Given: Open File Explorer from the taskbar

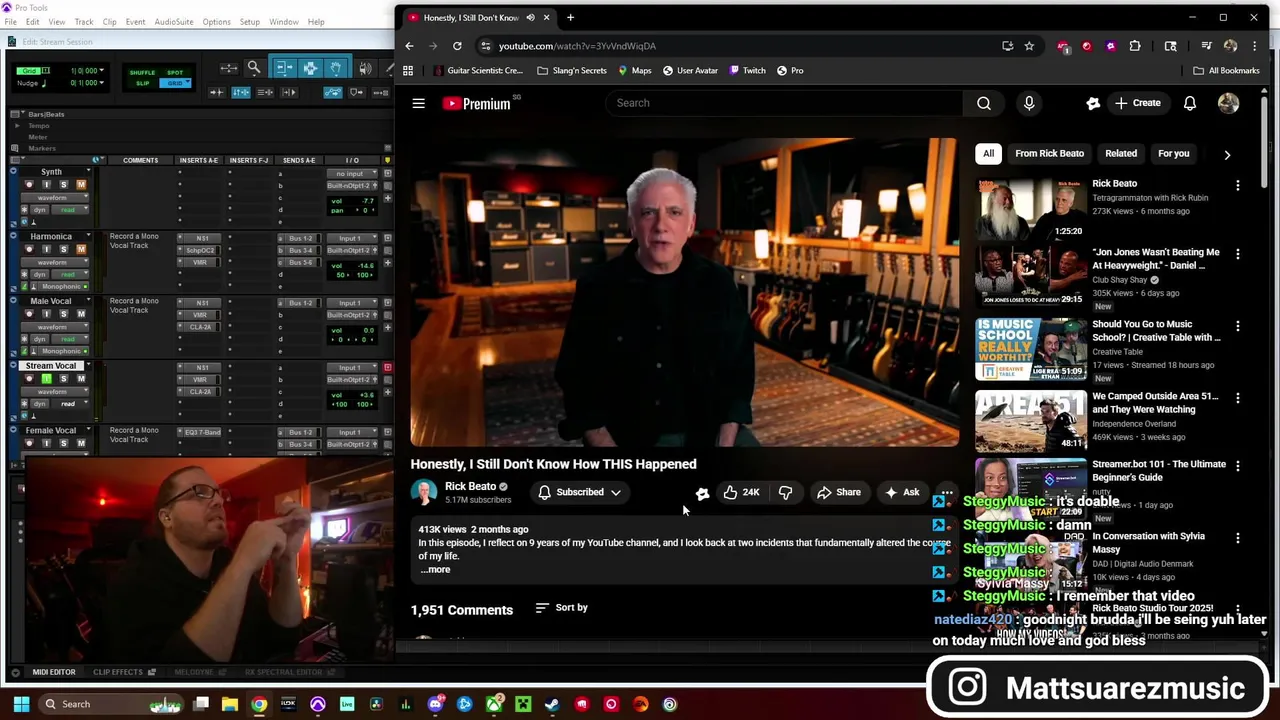Looking at the screenshot, I should coord(230,704).
